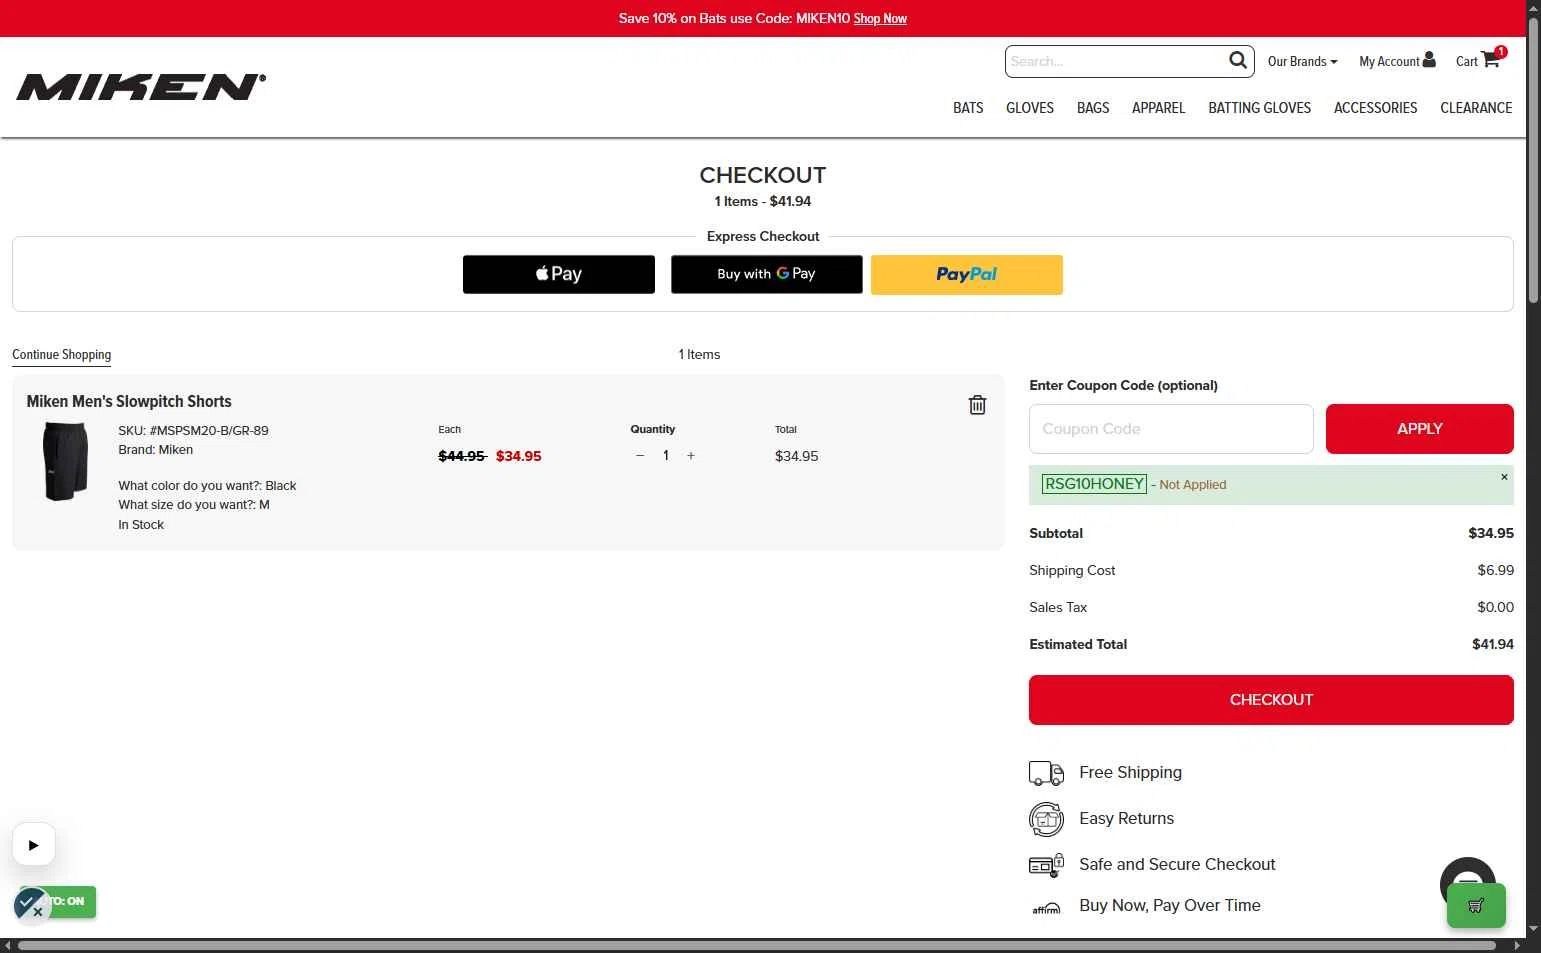Follow the Continue Shopping link
The width and height of the screenshot is (1541, 953).
coord(61,355)
